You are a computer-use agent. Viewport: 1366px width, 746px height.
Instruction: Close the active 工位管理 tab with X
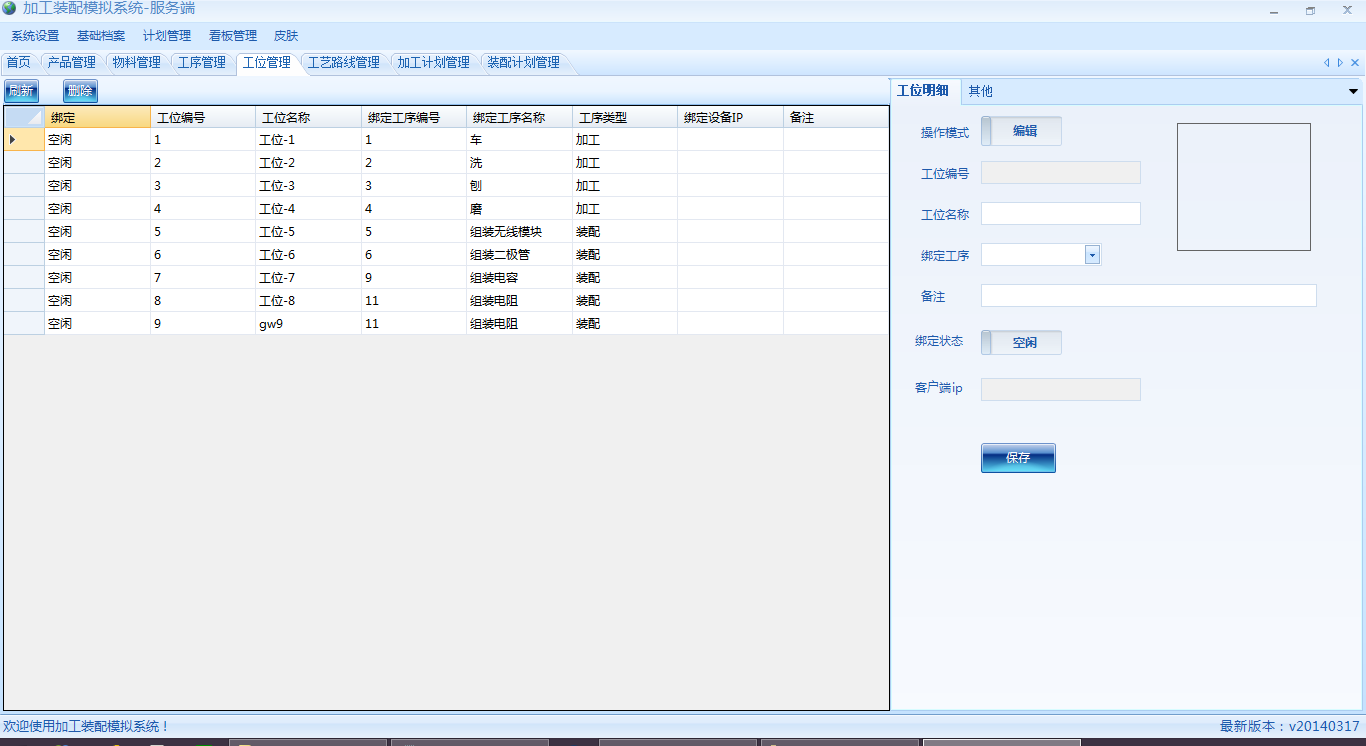[1355, 63]
